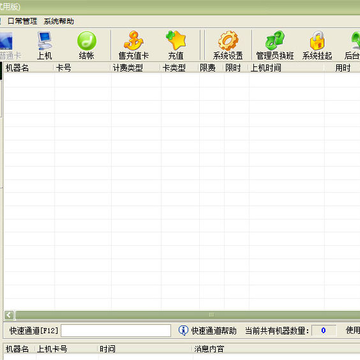This screenshot has width=360, height=360.
Task: Click the 用时 column header
Action: click(342, 68)
